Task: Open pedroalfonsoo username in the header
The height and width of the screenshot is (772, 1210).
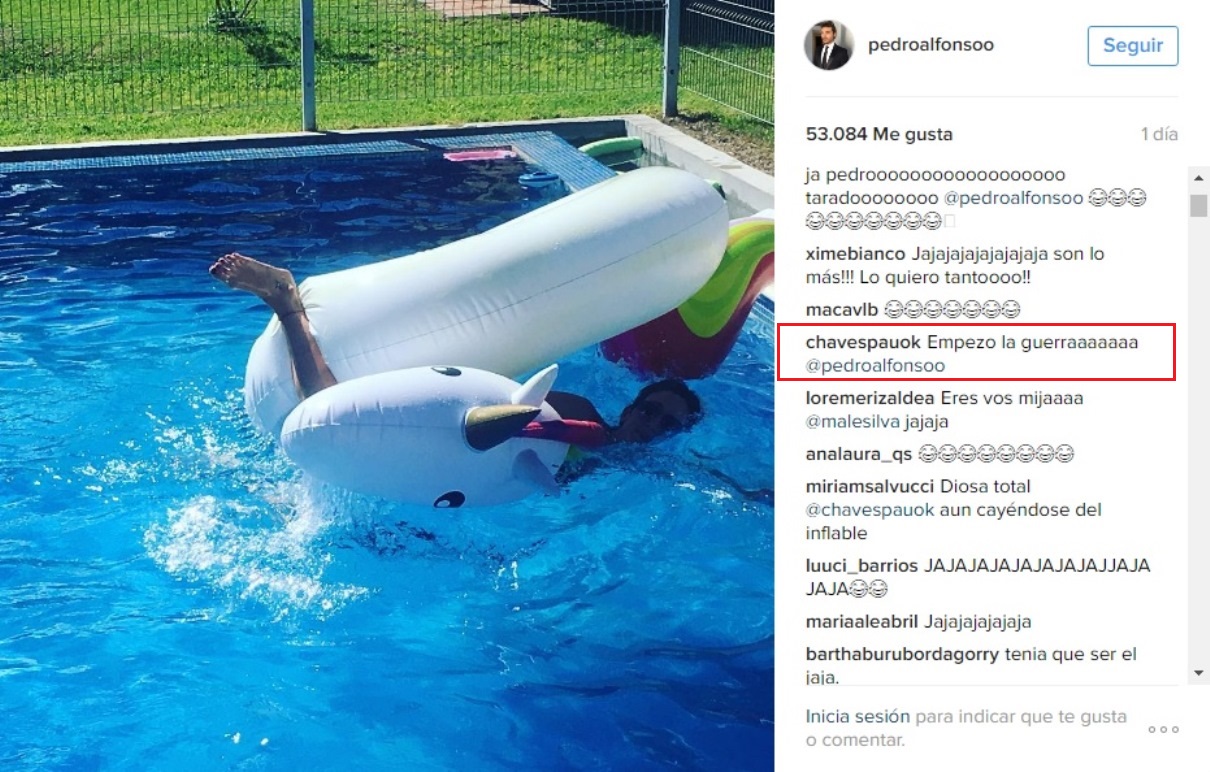Action: pos(931,45)
